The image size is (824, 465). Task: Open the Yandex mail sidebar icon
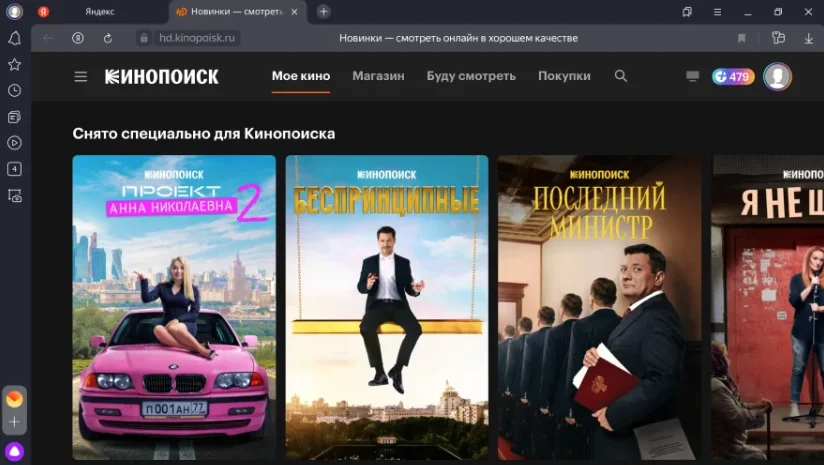click(x=15, y=399)
